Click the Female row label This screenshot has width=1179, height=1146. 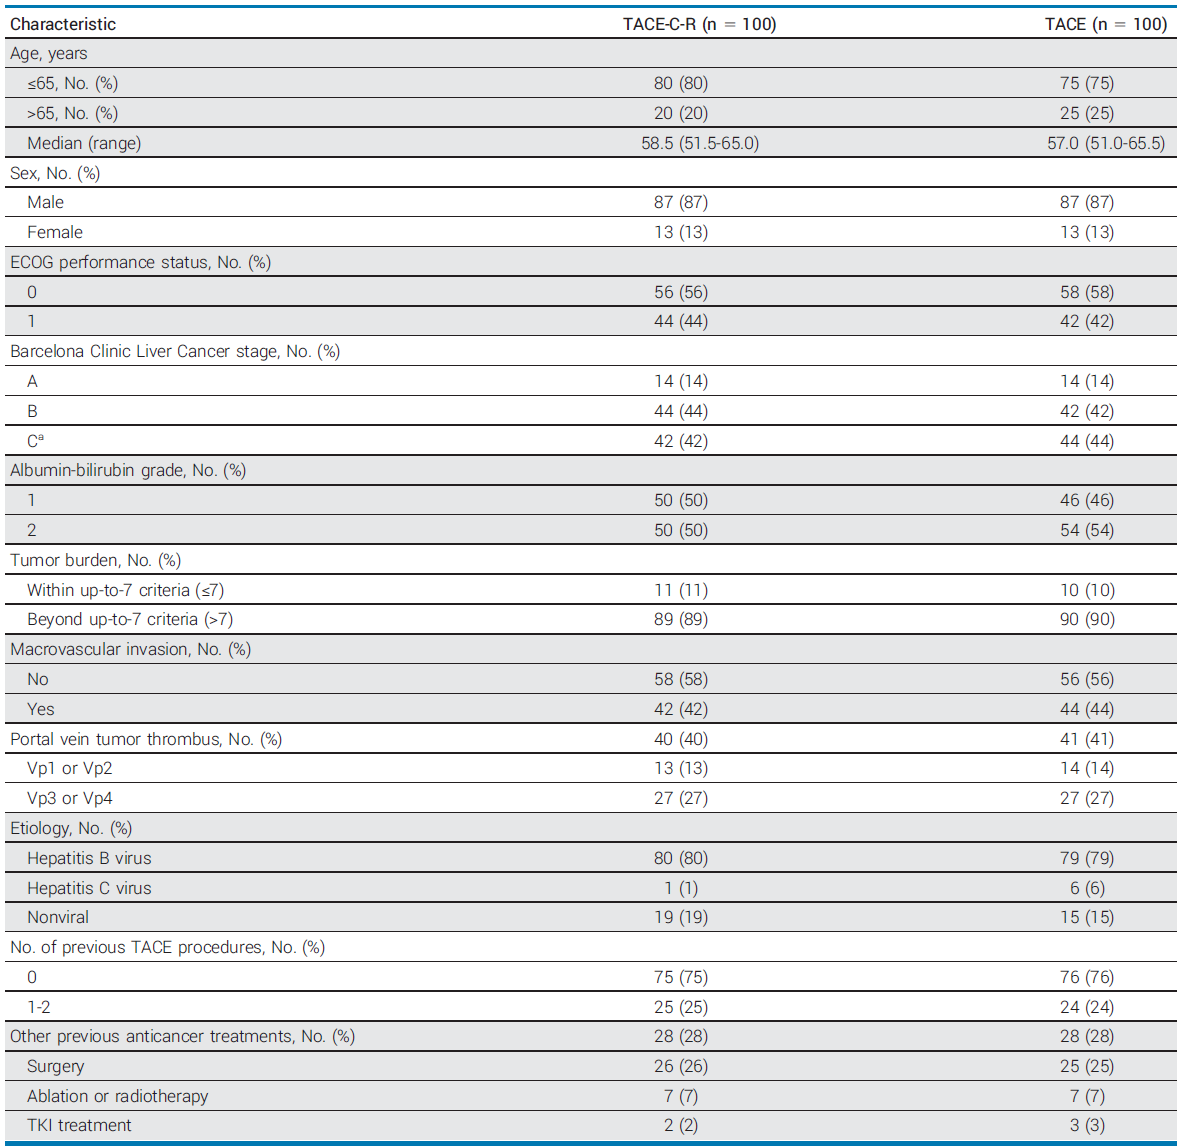(55, 232)
